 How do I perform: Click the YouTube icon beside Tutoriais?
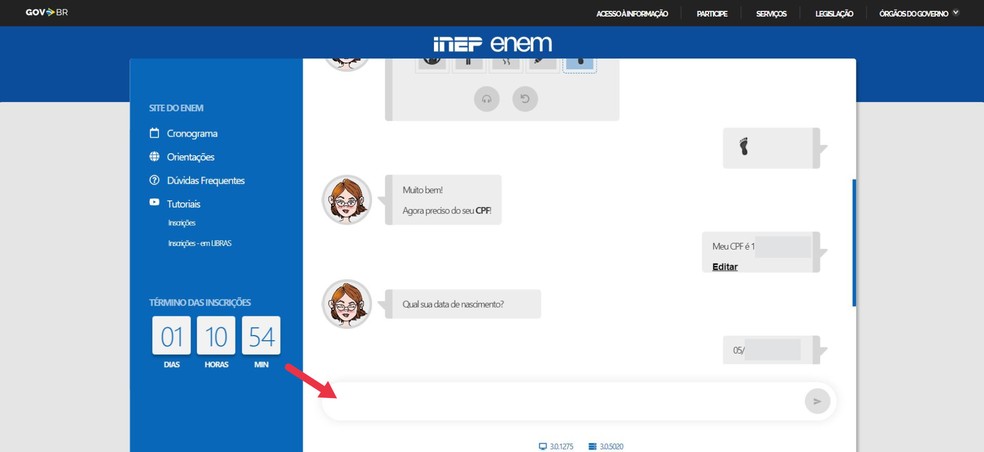[x=154, y=202]
